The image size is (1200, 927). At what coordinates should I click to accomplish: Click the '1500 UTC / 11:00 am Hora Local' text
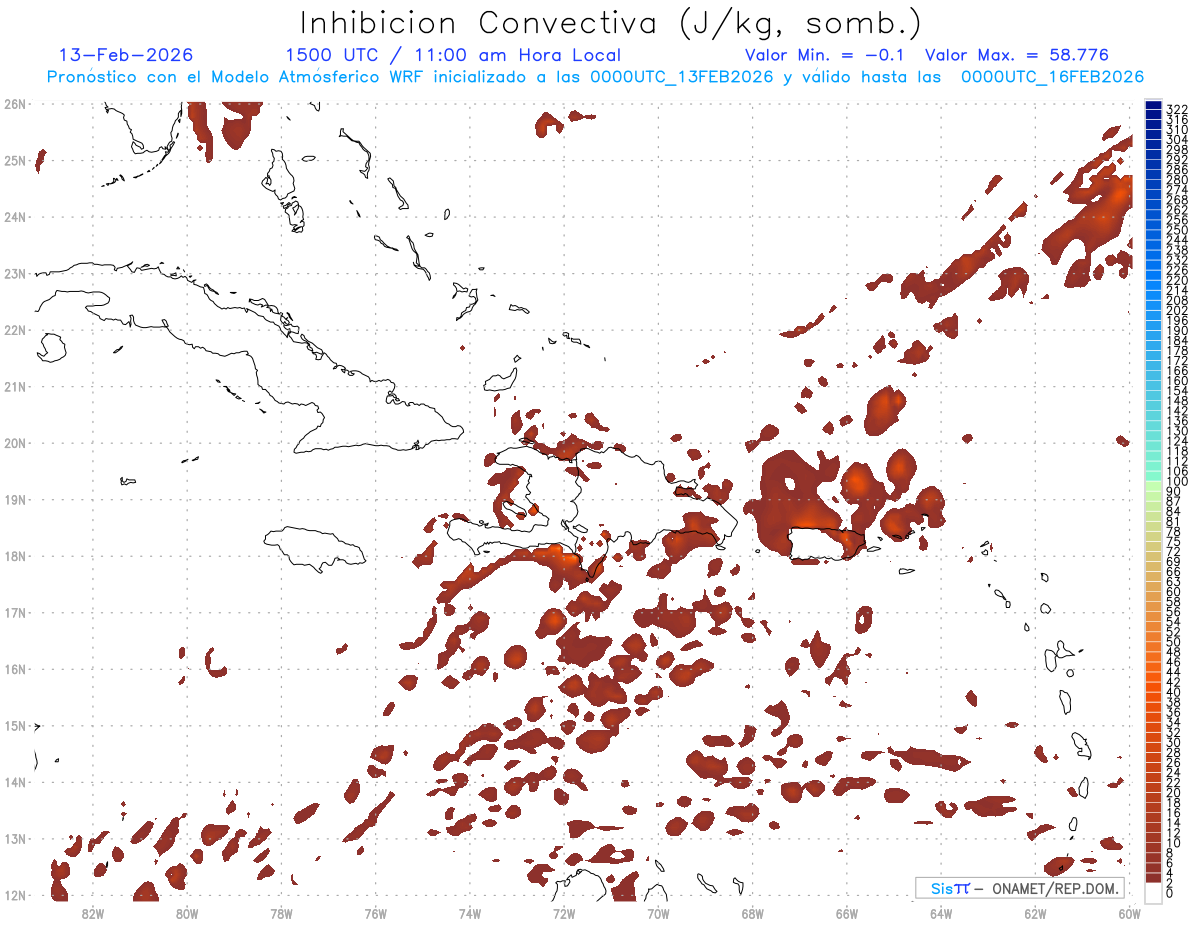click(453, 56)
